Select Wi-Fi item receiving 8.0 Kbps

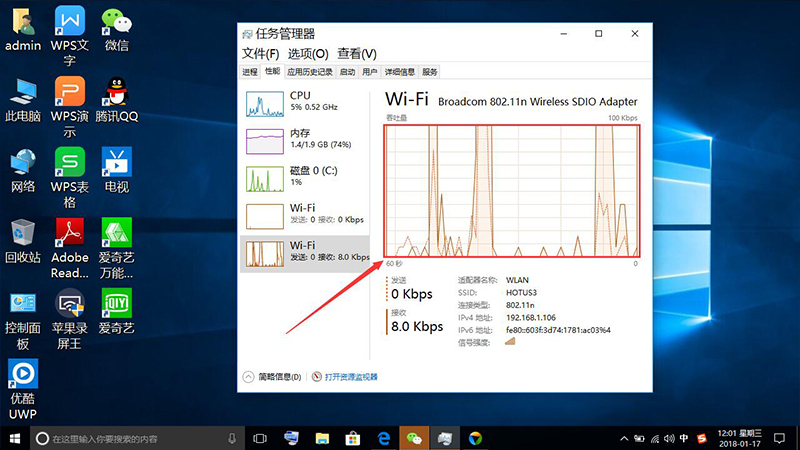tap(305, 254)
